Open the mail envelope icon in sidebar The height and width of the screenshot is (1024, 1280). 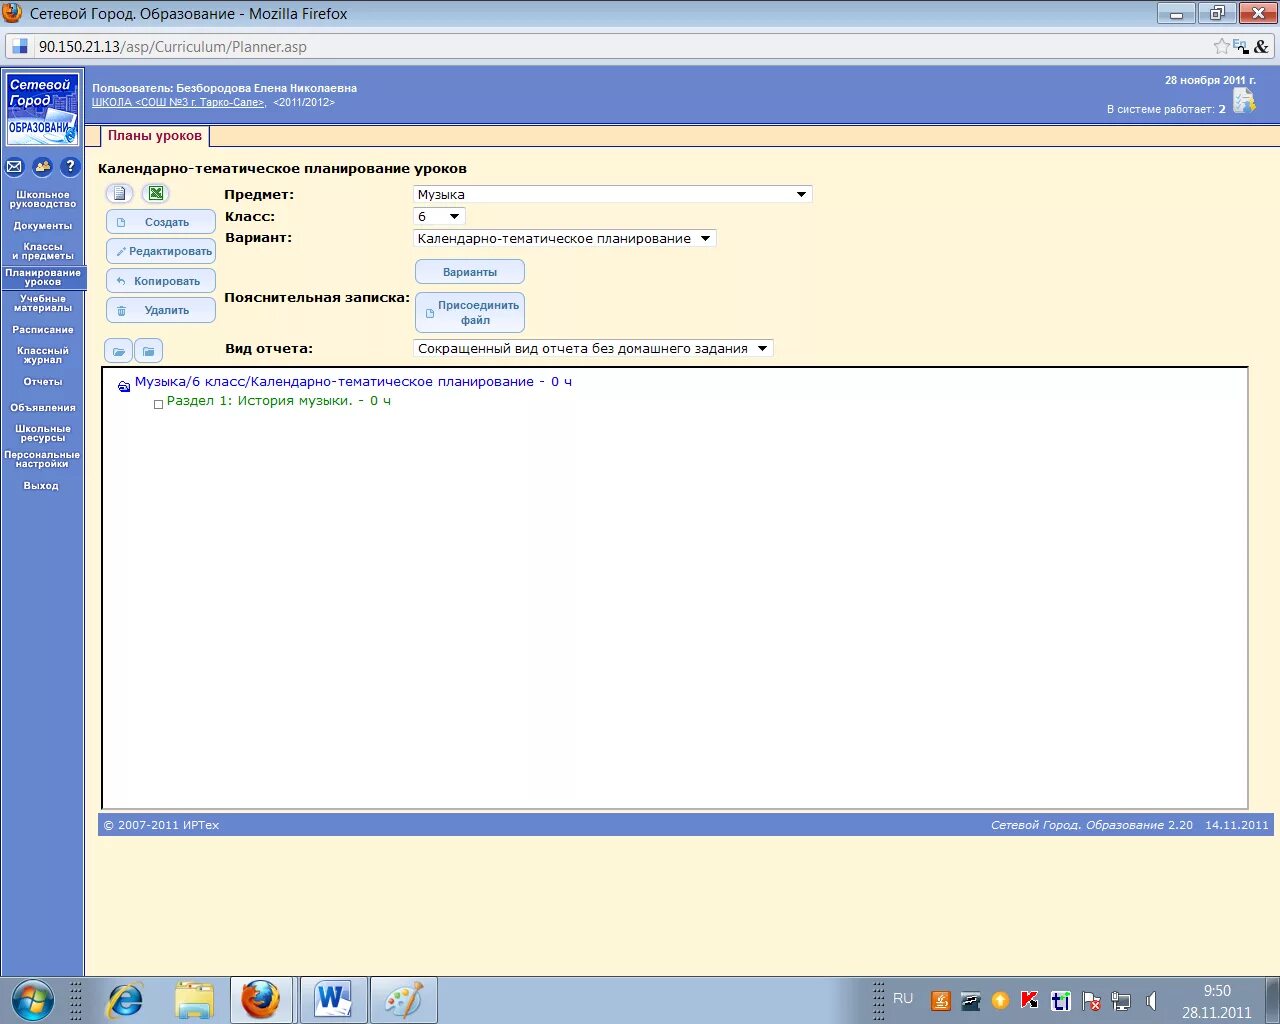point(14,167)
